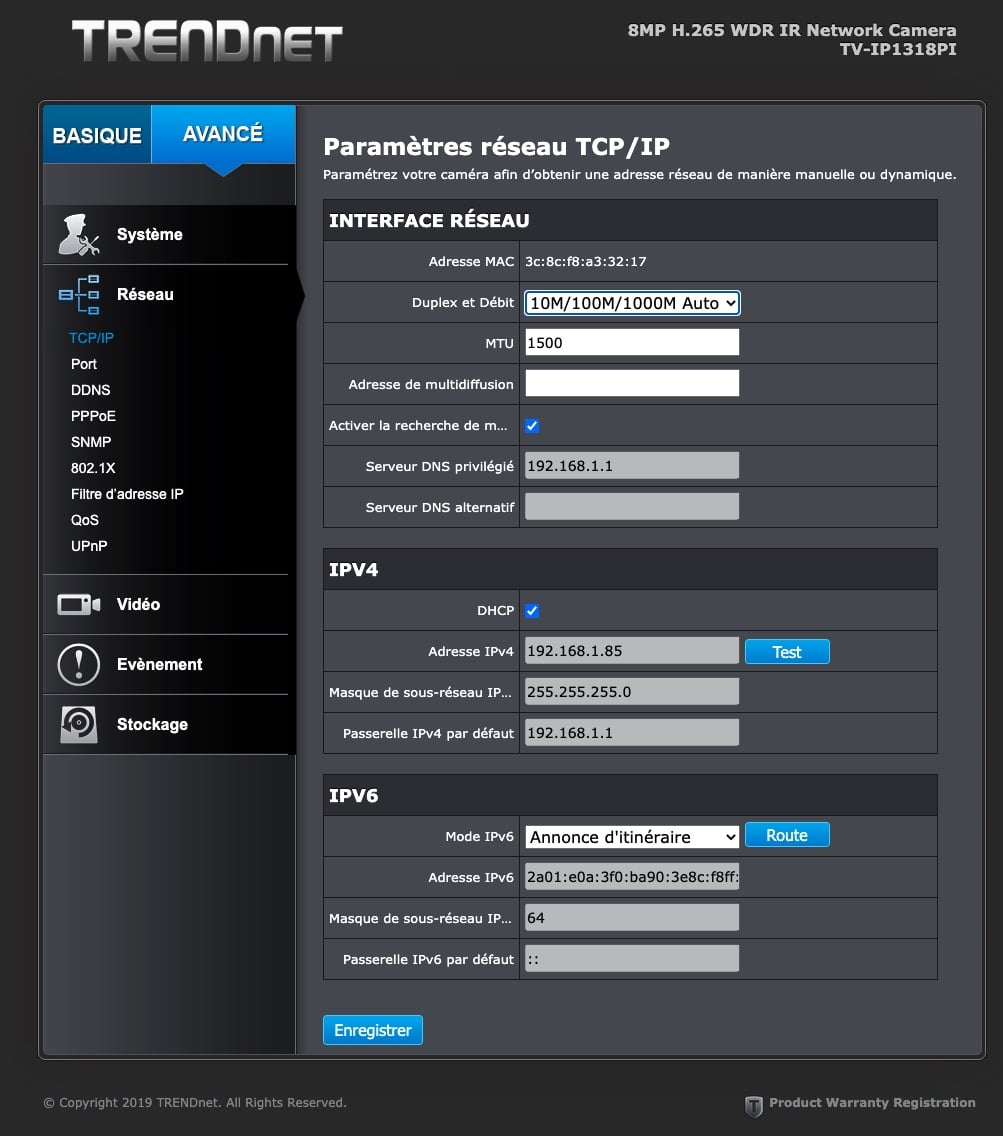Click into the MTU input field
1003x1136 pixels.
[632, 343]
